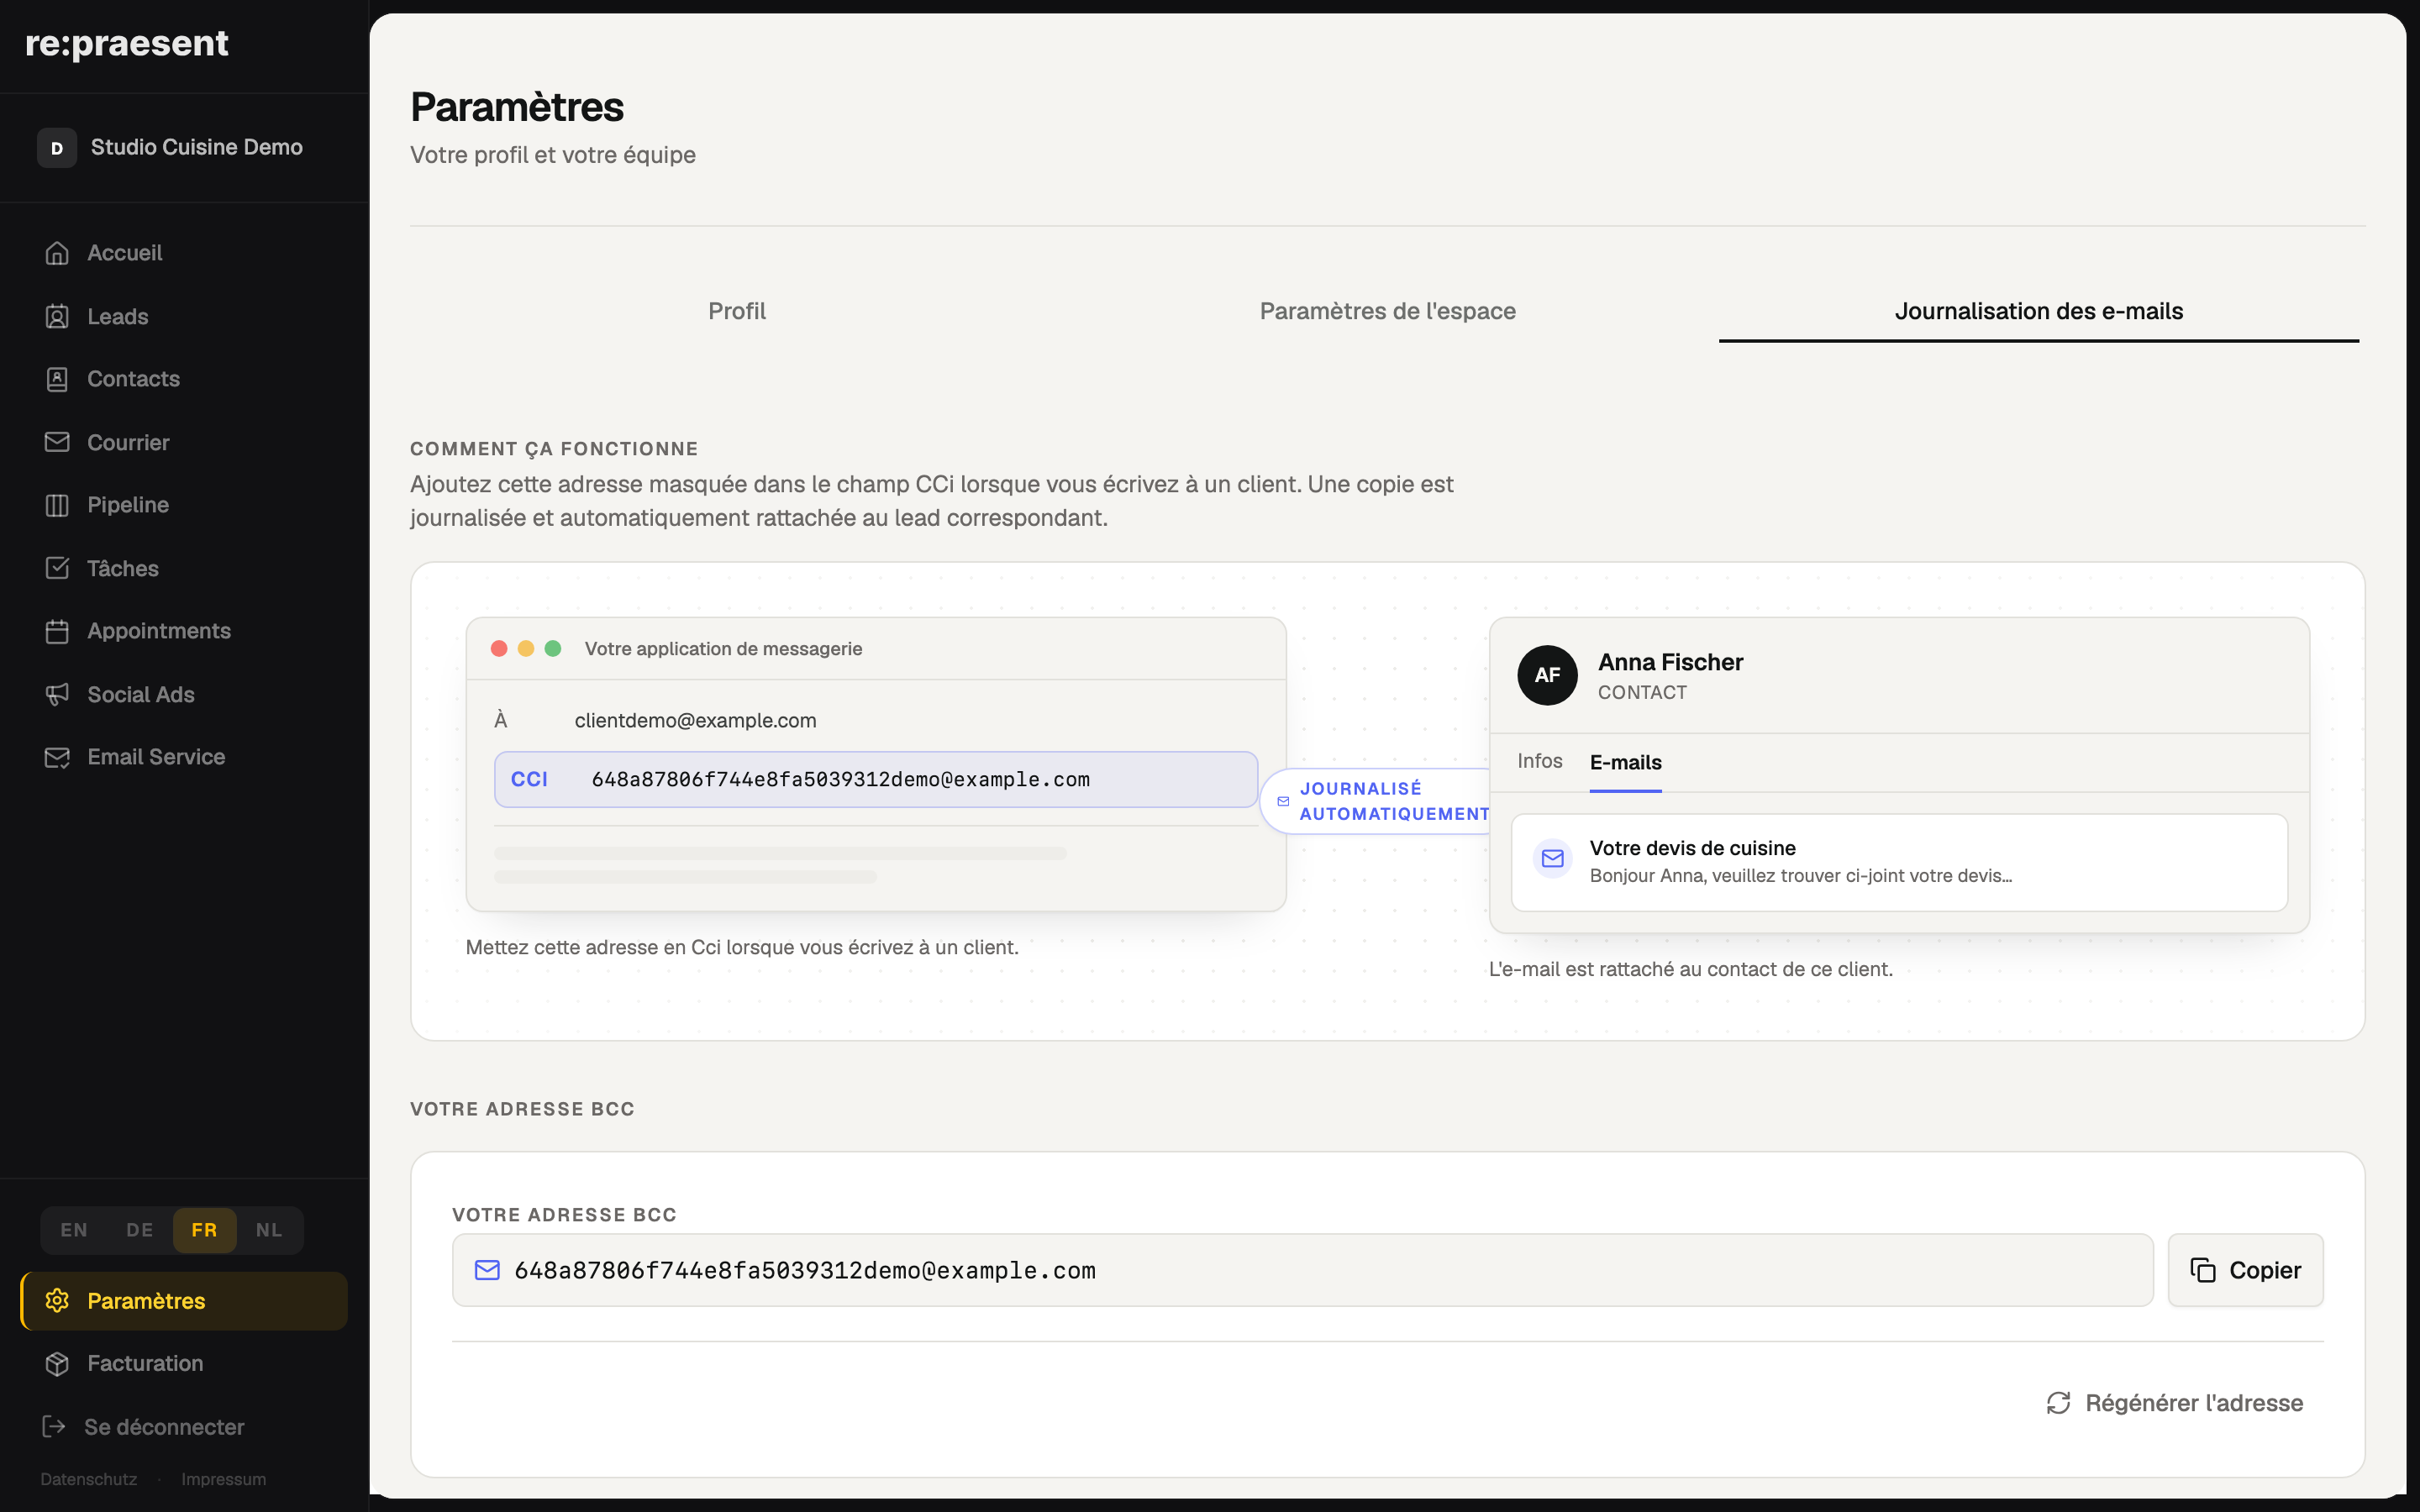
Task: Click the Leads icon in sidebar
Action: point(57,317)
